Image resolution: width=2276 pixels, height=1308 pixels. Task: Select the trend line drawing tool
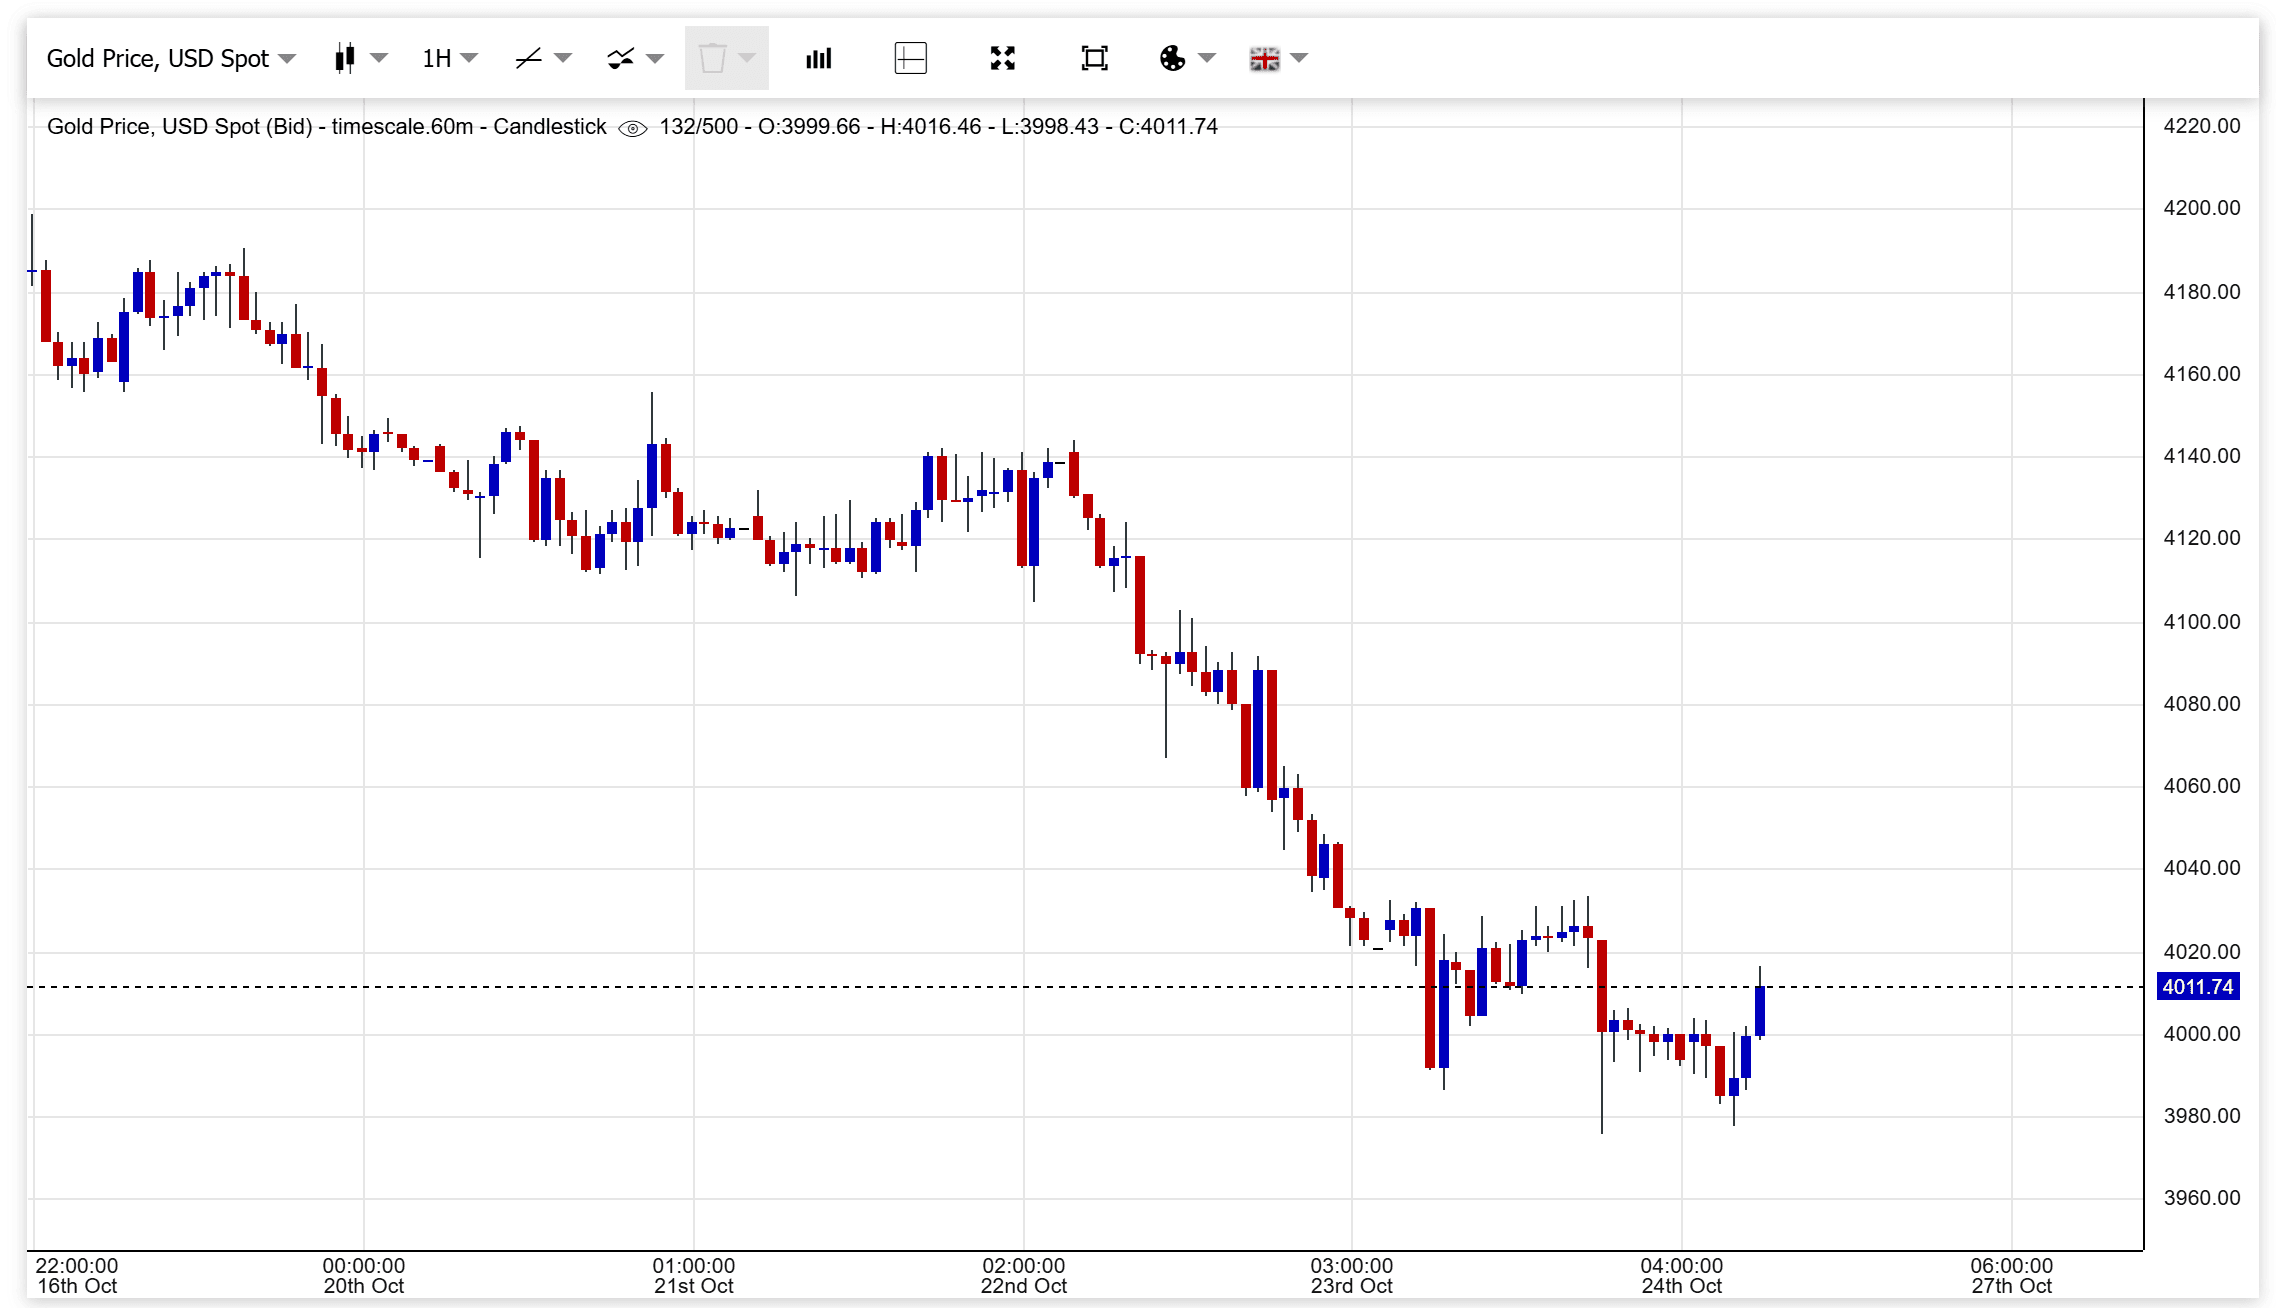[x=528, y=58]
